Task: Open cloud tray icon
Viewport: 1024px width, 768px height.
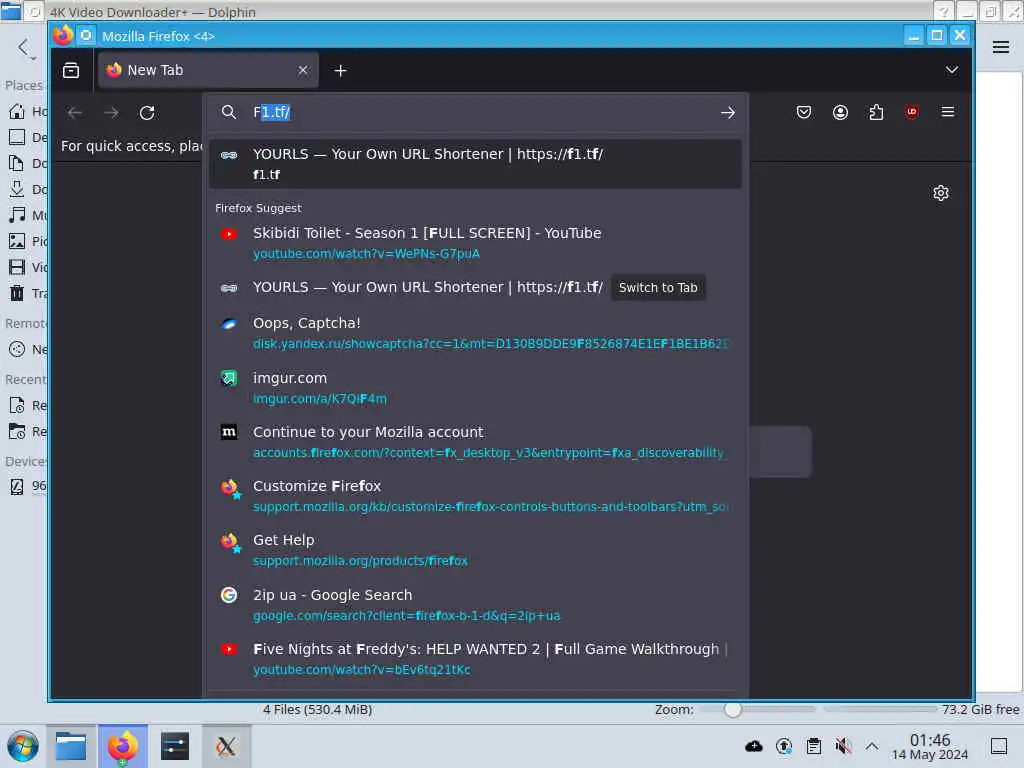Action: click(754, 746)
